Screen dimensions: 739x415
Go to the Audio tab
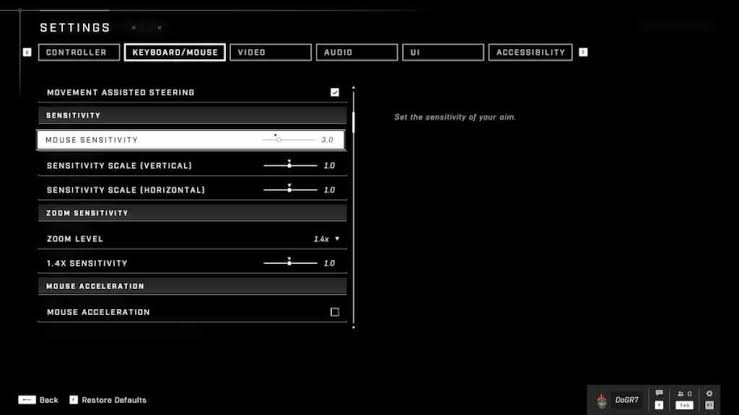click(356, 52)
